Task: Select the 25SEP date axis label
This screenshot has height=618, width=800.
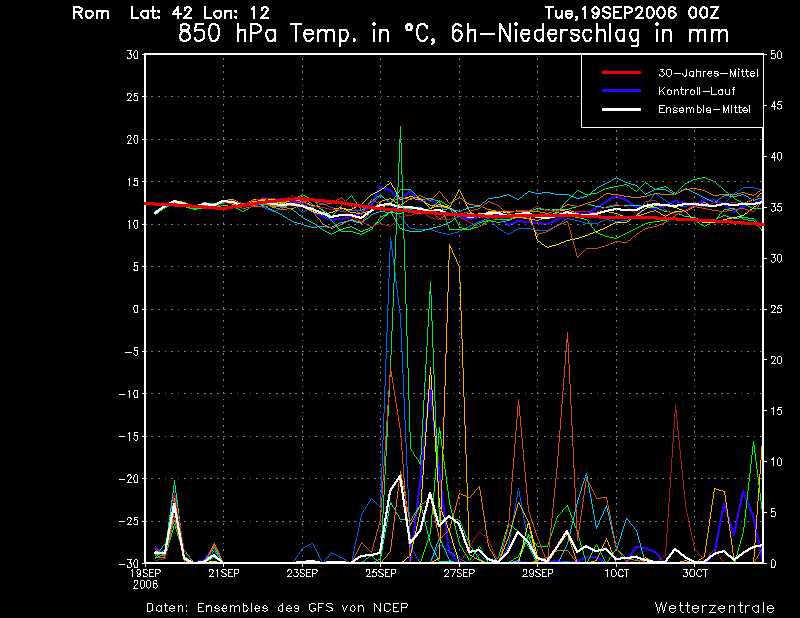Action: click(x=380, y=574)
